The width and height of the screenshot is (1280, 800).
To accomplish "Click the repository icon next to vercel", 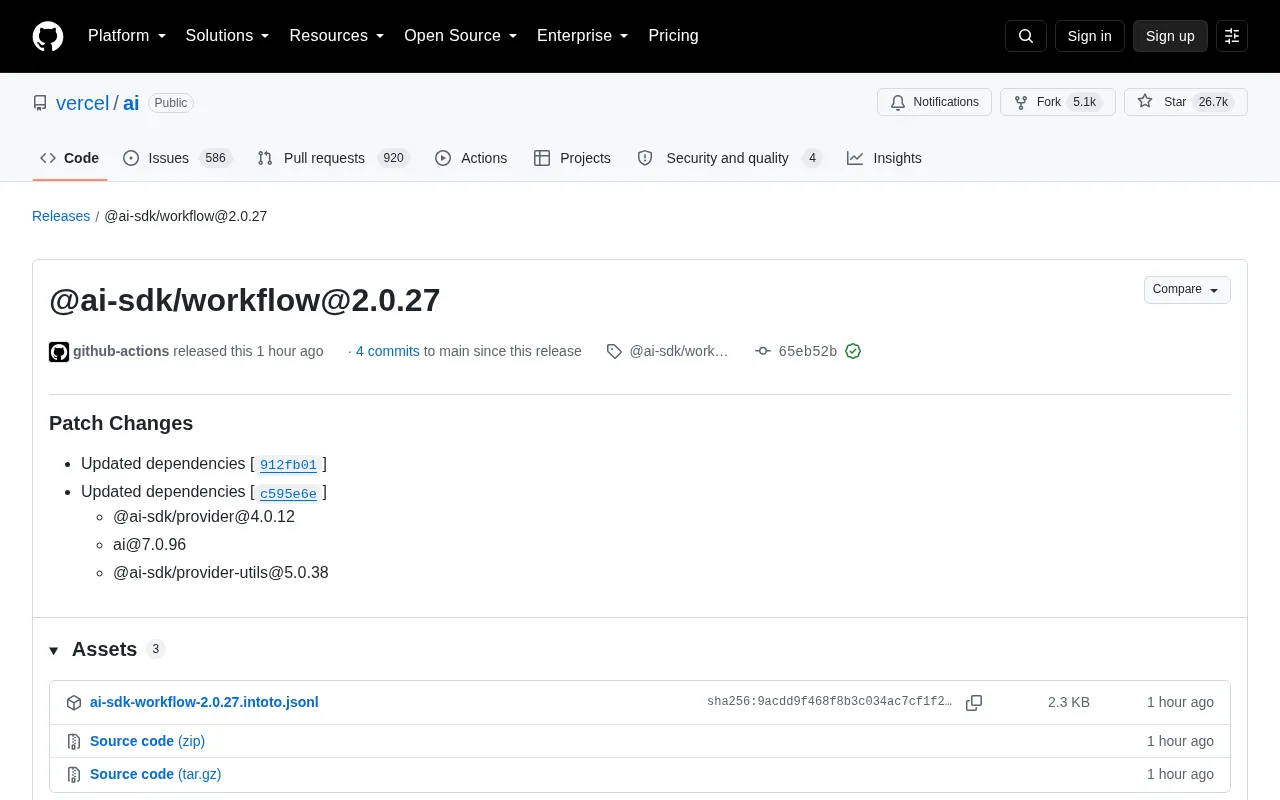I will 40,103.
